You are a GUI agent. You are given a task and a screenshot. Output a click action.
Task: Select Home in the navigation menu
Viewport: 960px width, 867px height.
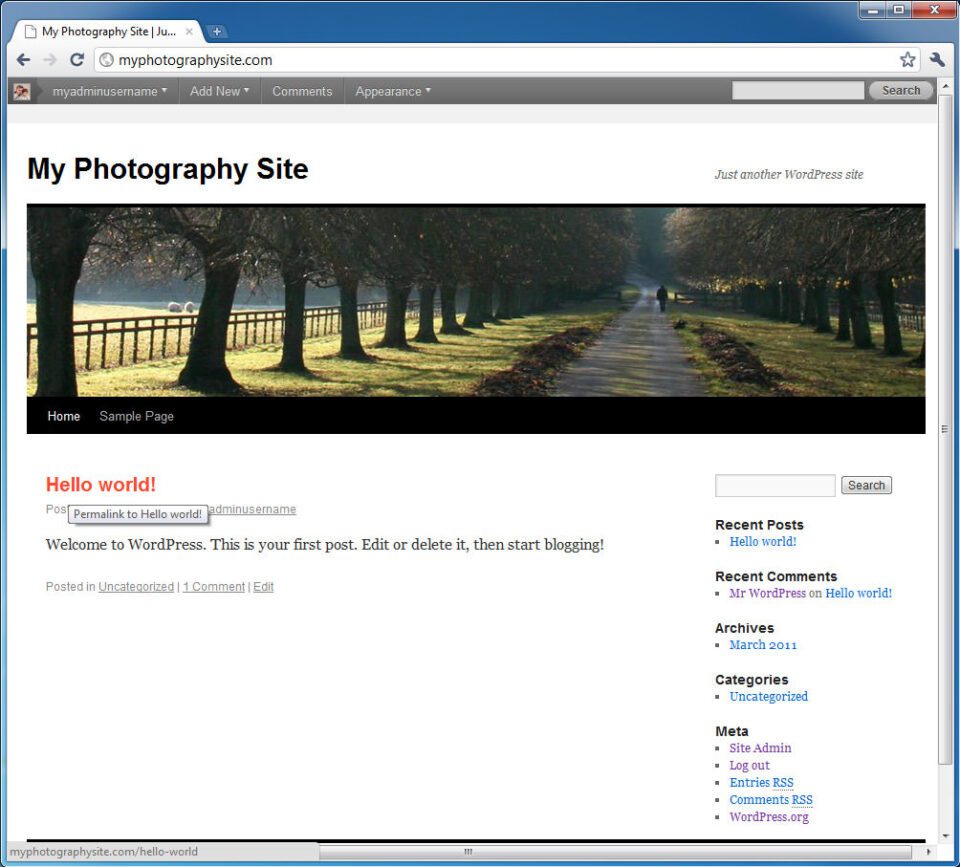coord(64,416)
